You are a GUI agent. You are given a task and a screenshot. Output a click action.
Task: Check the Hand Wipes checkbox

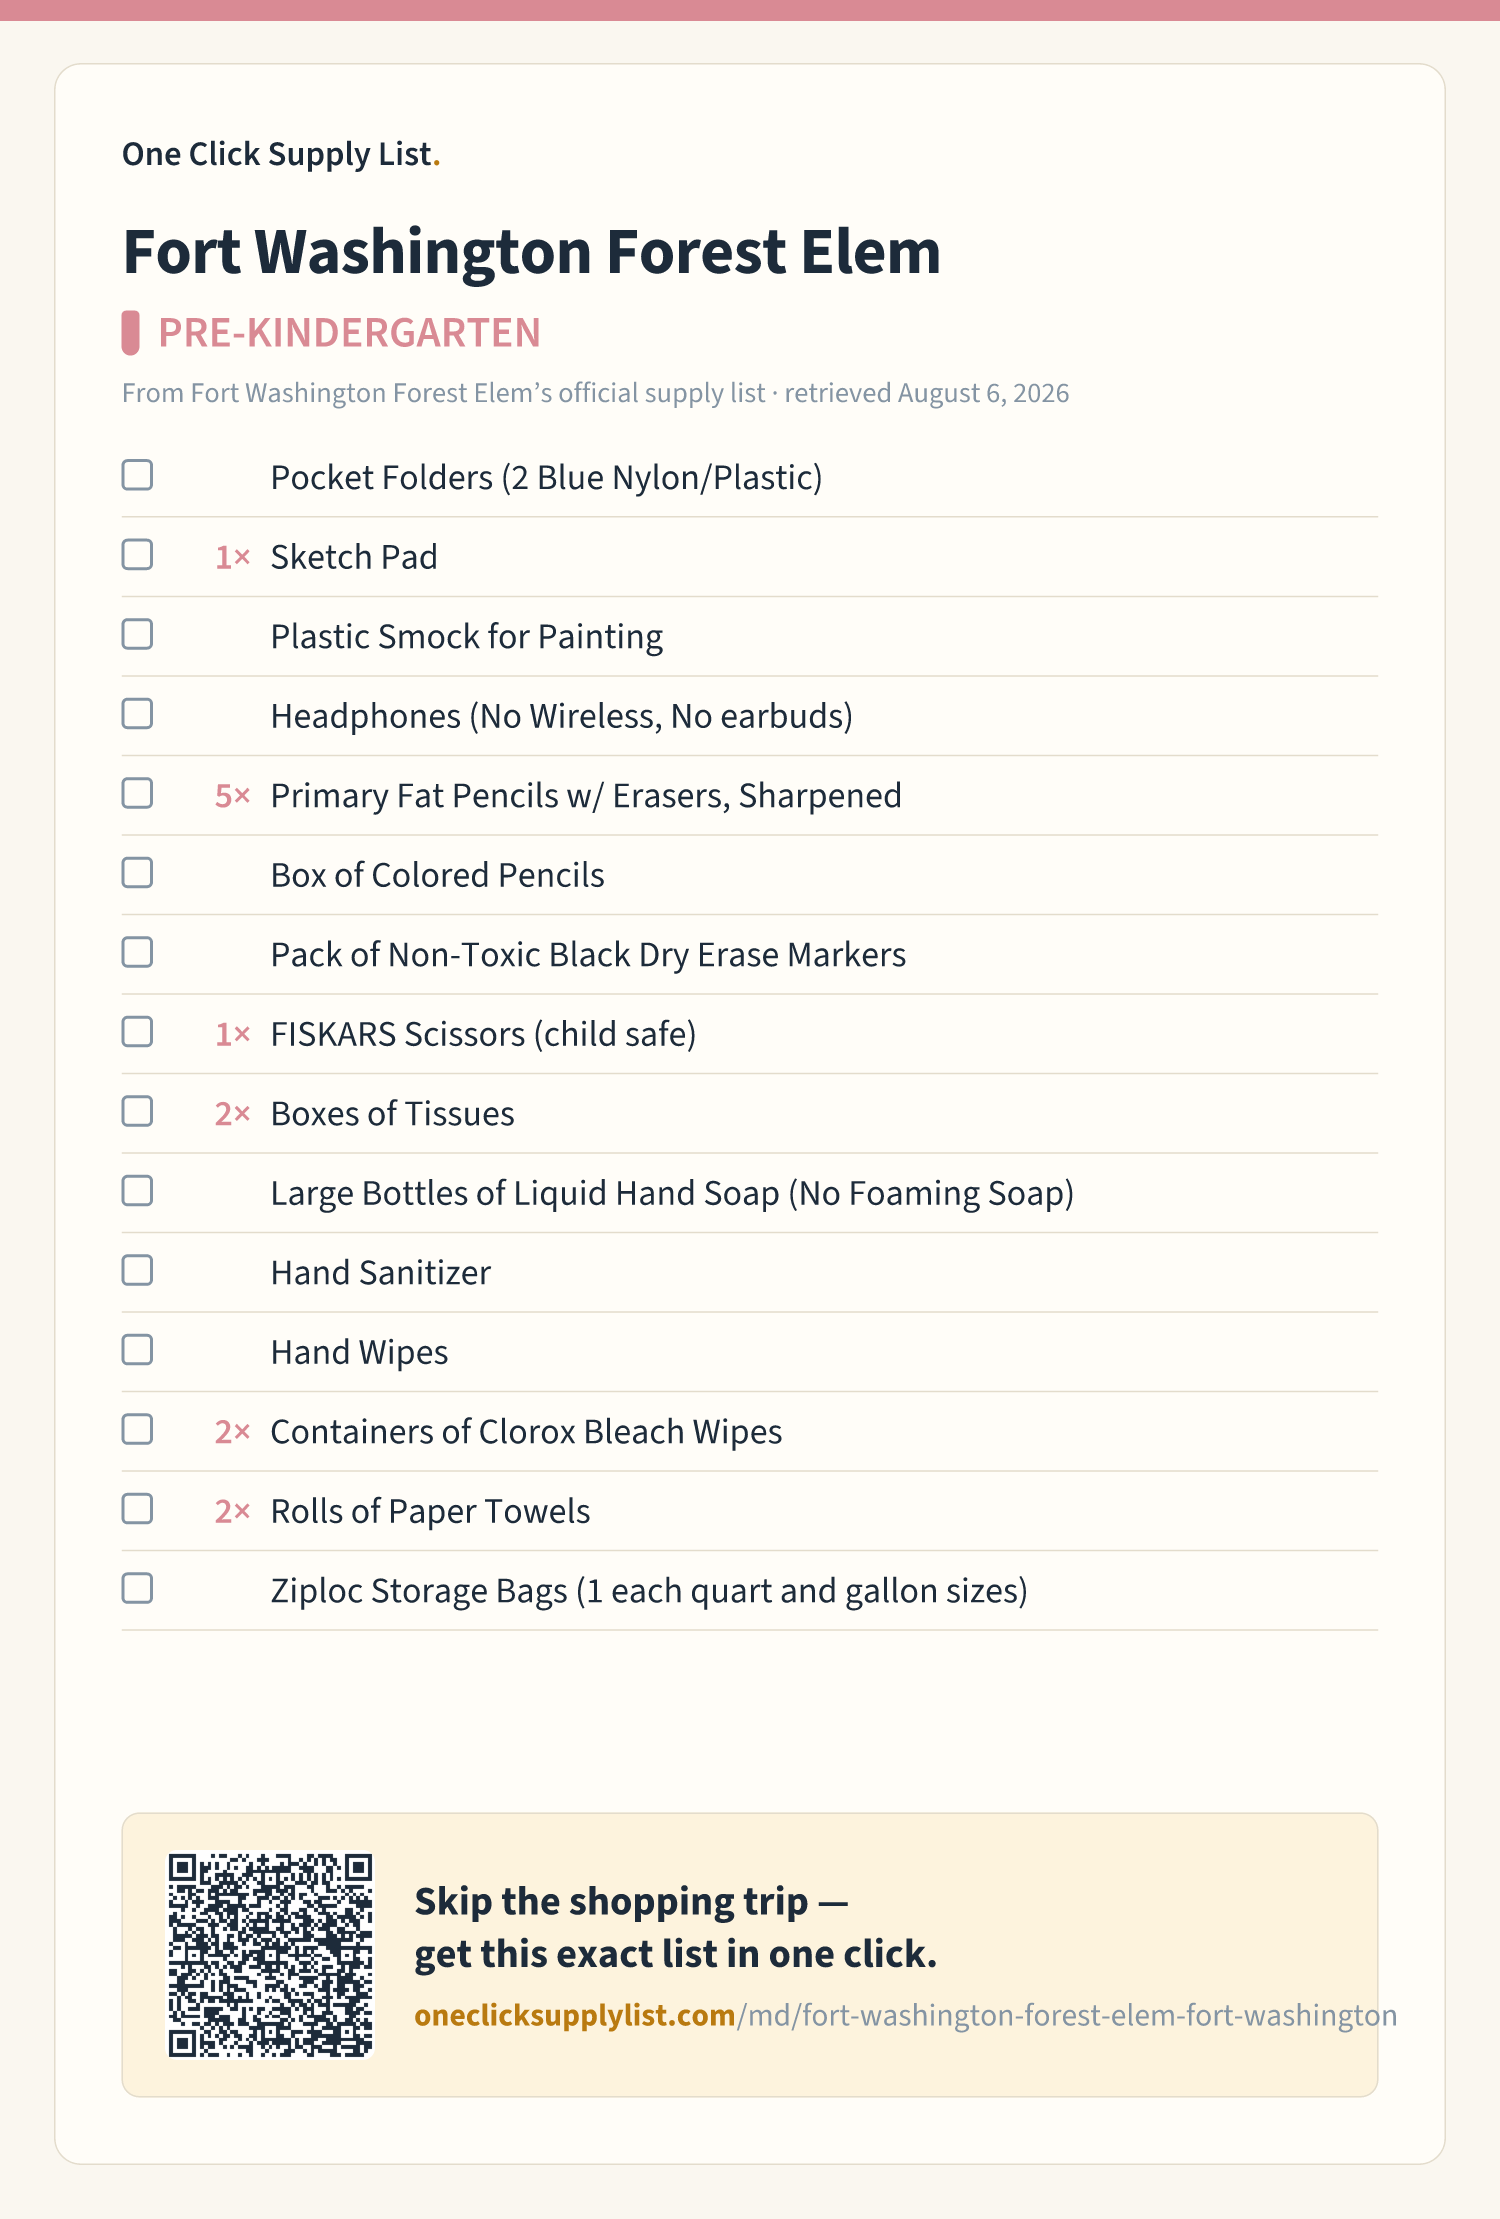137,1350
